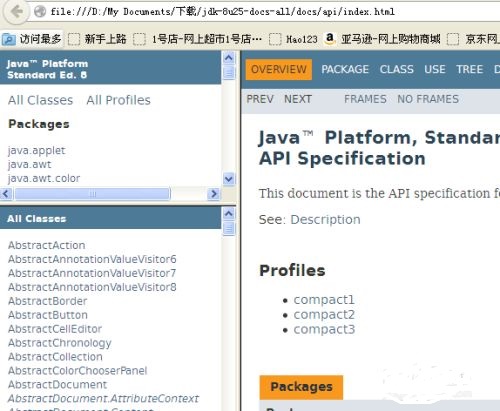
Task: Click the packages frame horizontal scrollbar thumb
Action: (93, 194)
